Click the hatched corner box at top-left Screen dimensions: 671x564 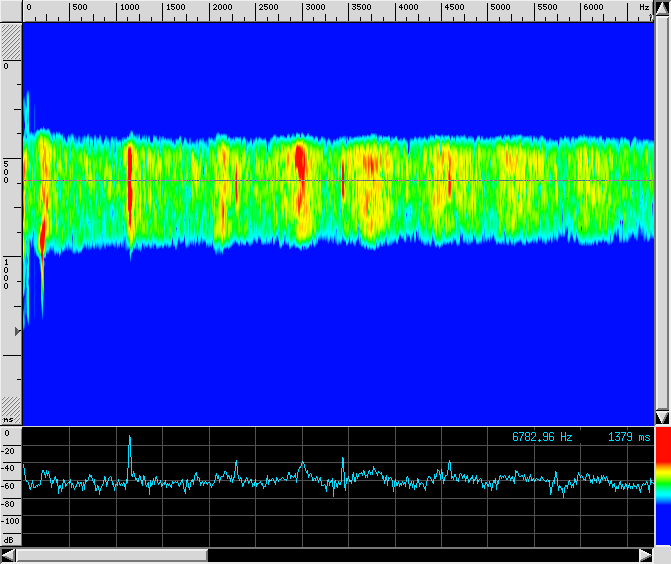point(11,42)
